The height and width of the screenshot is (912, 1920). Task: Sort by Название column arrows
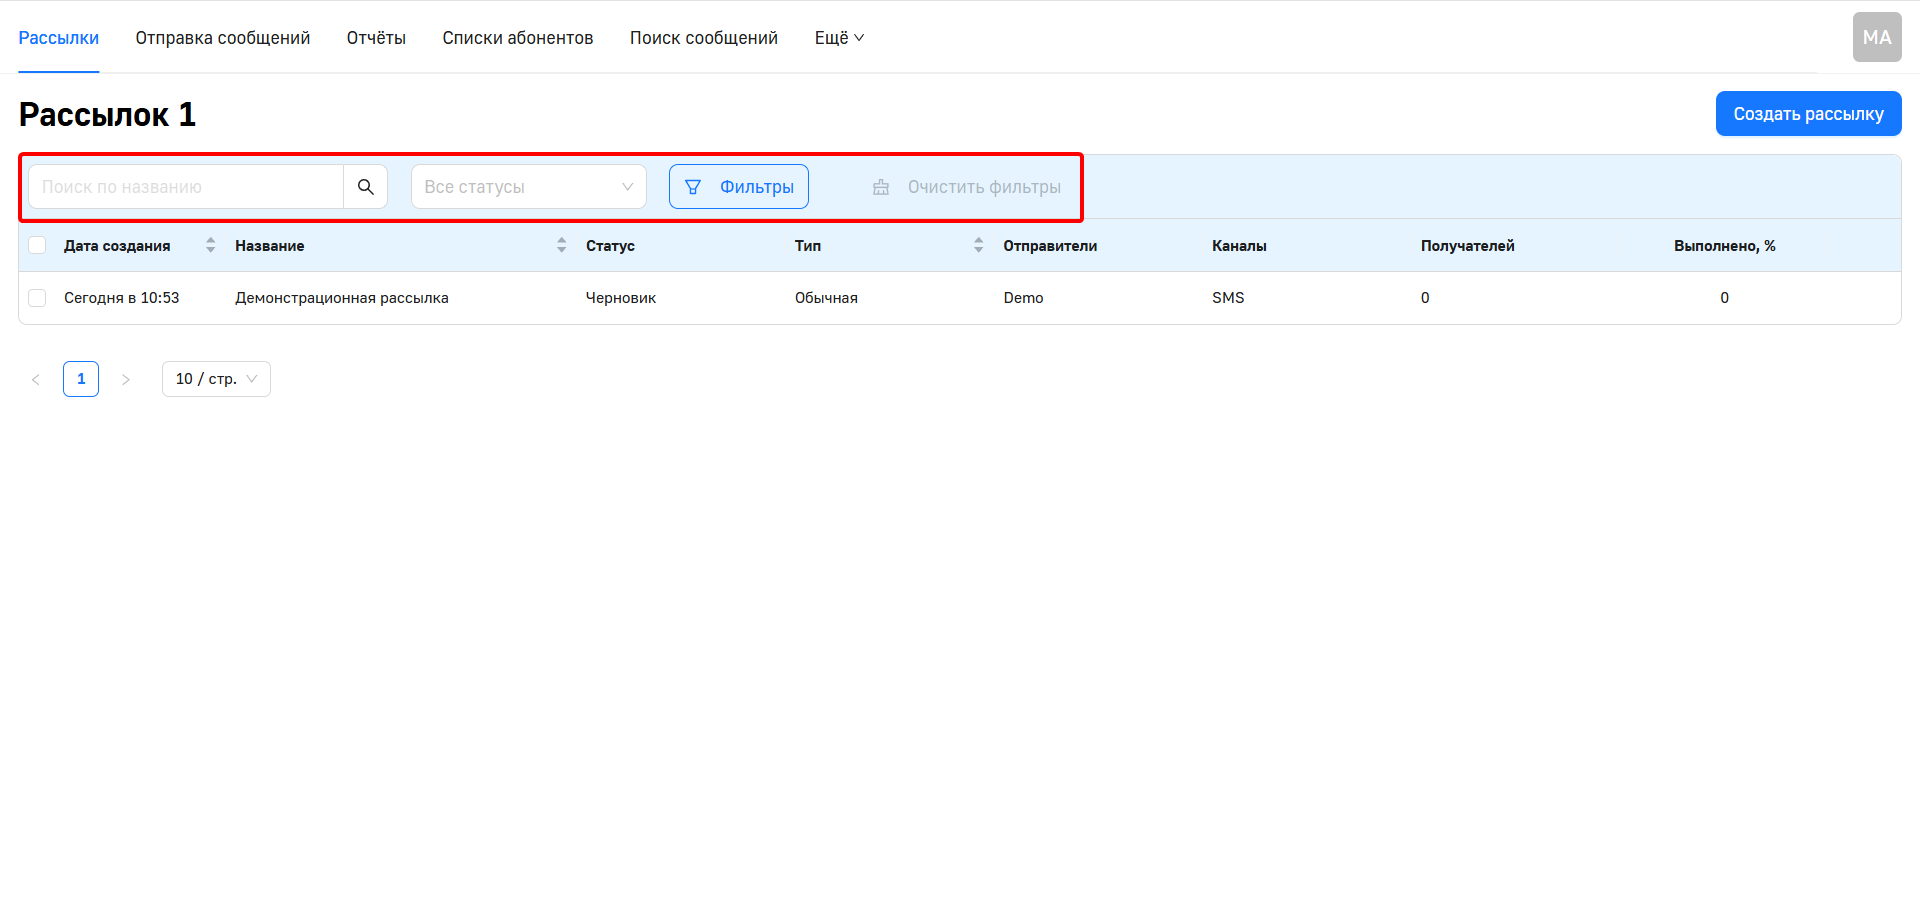(561, 245)
